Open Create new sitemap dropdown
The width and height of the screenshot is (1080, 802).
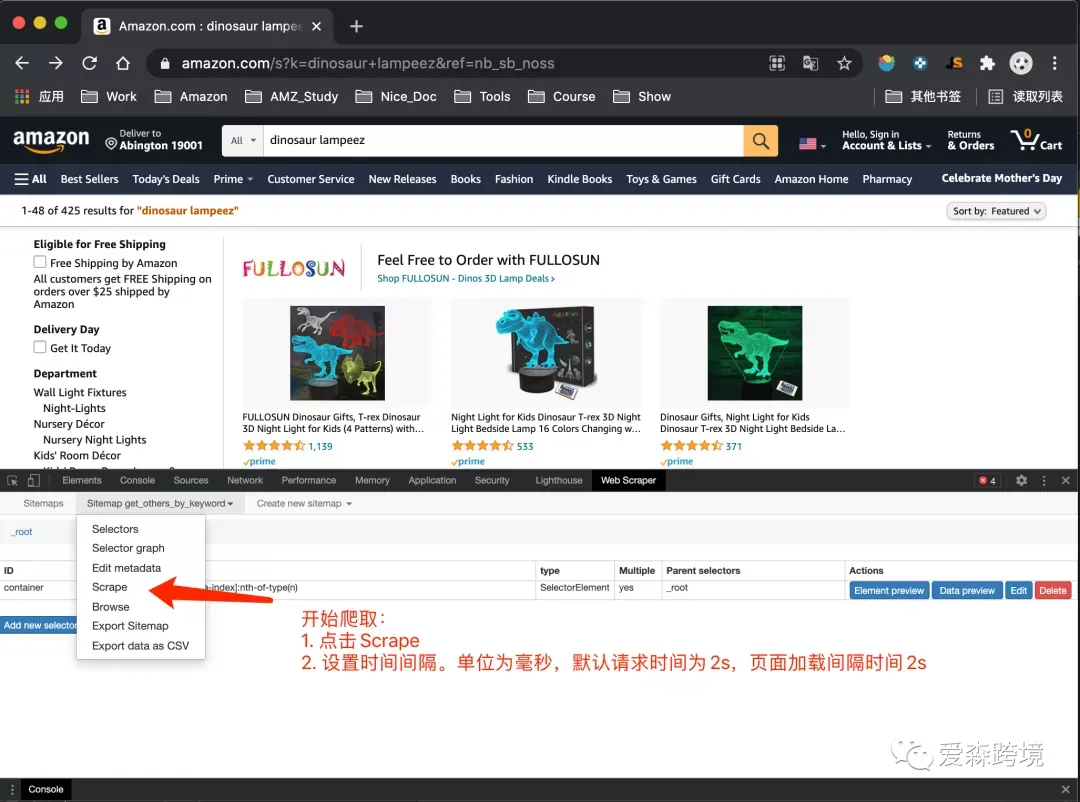tap(304, 504)
